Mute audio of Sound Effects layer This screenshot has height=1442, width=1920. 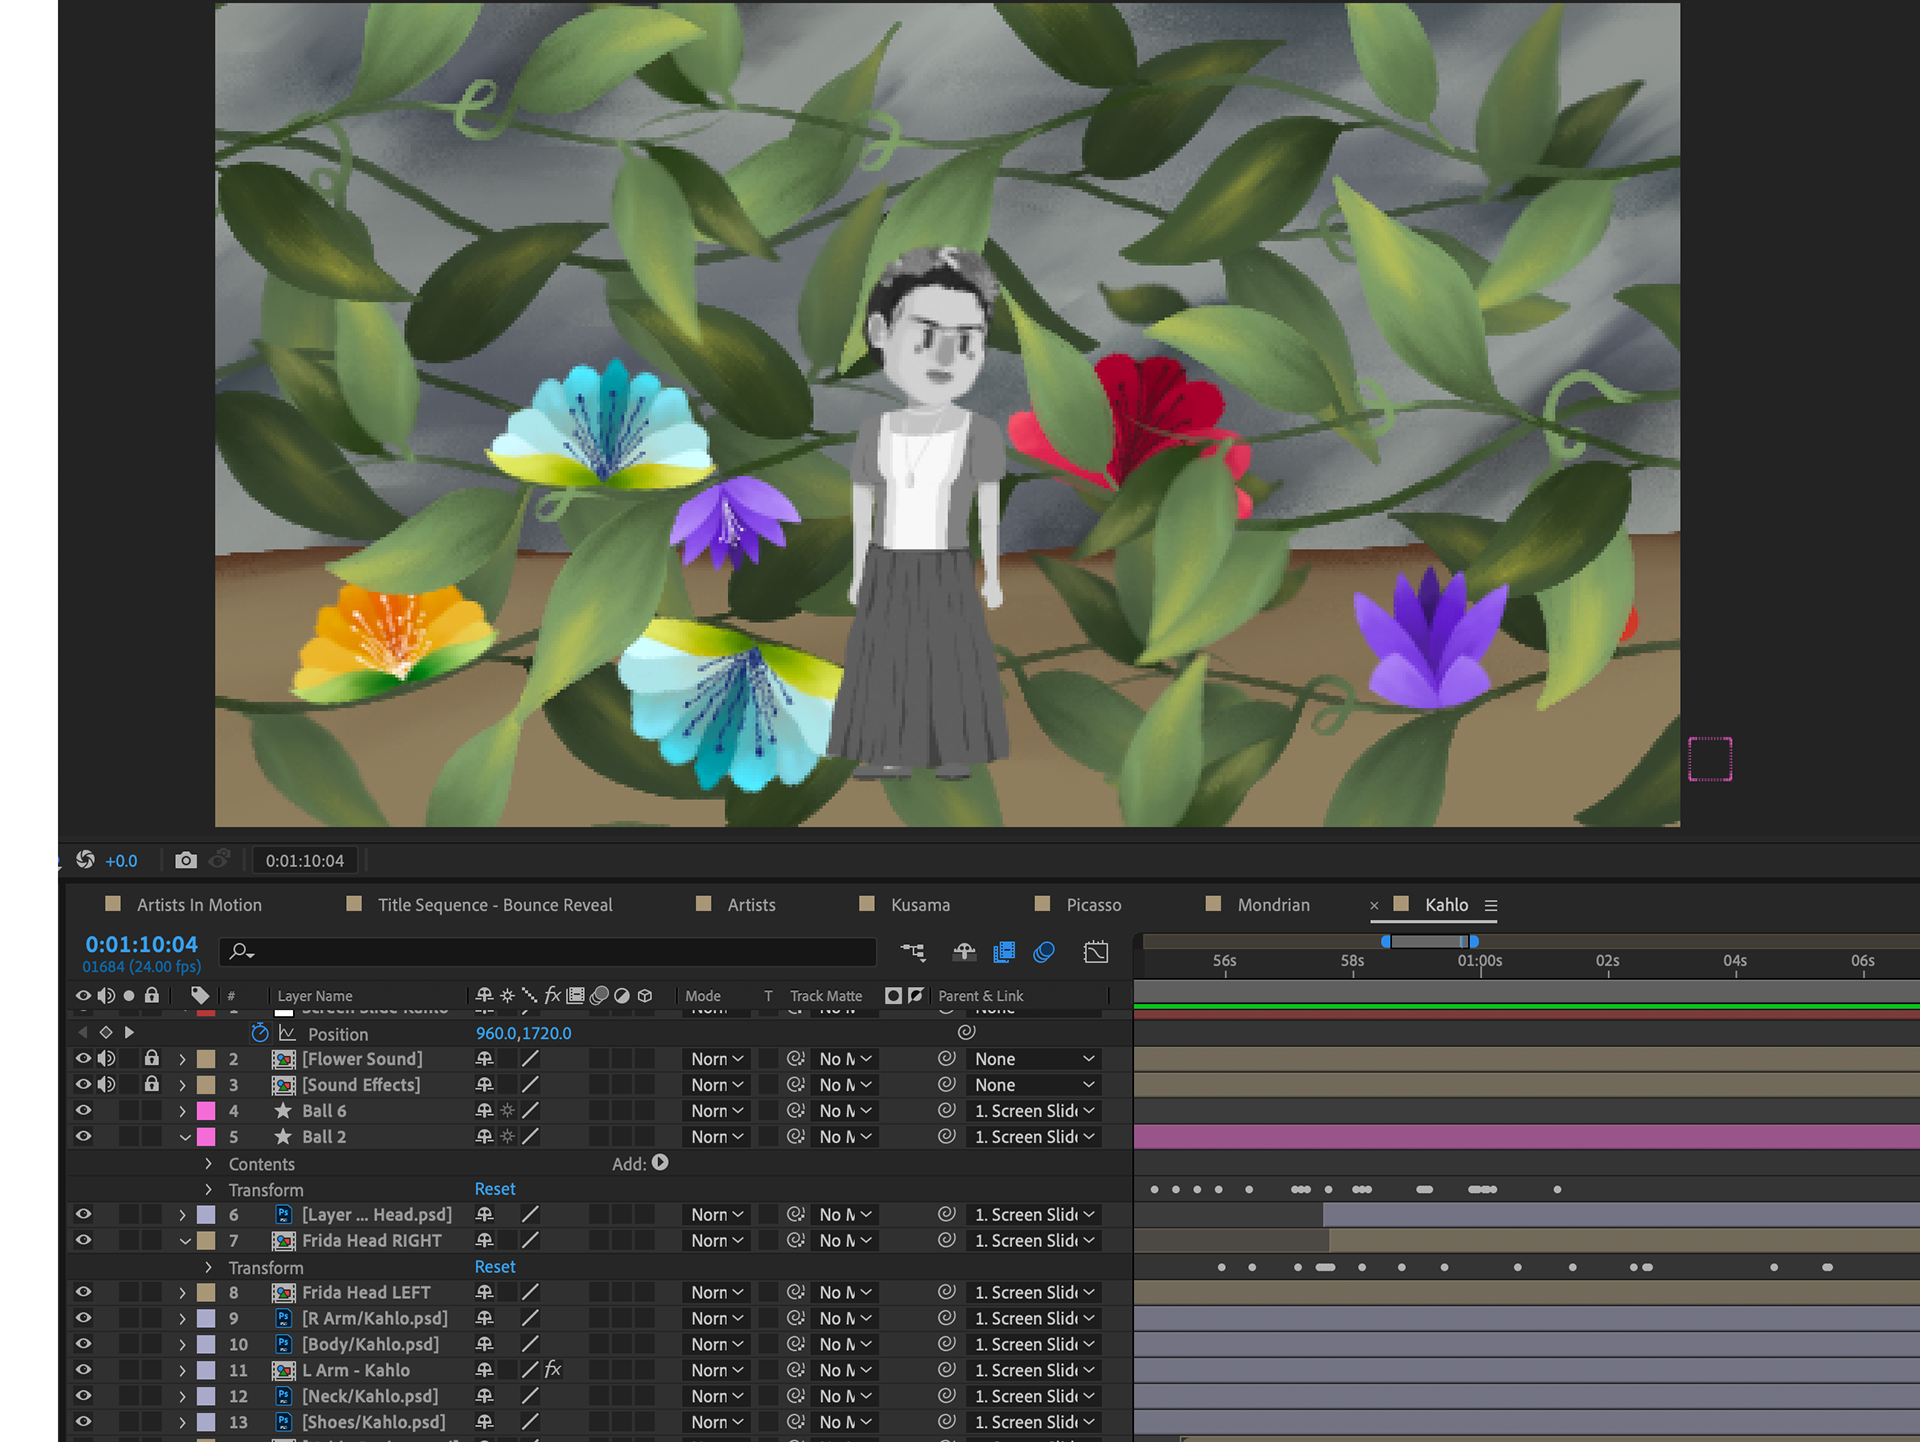(x=106, y=1084)
